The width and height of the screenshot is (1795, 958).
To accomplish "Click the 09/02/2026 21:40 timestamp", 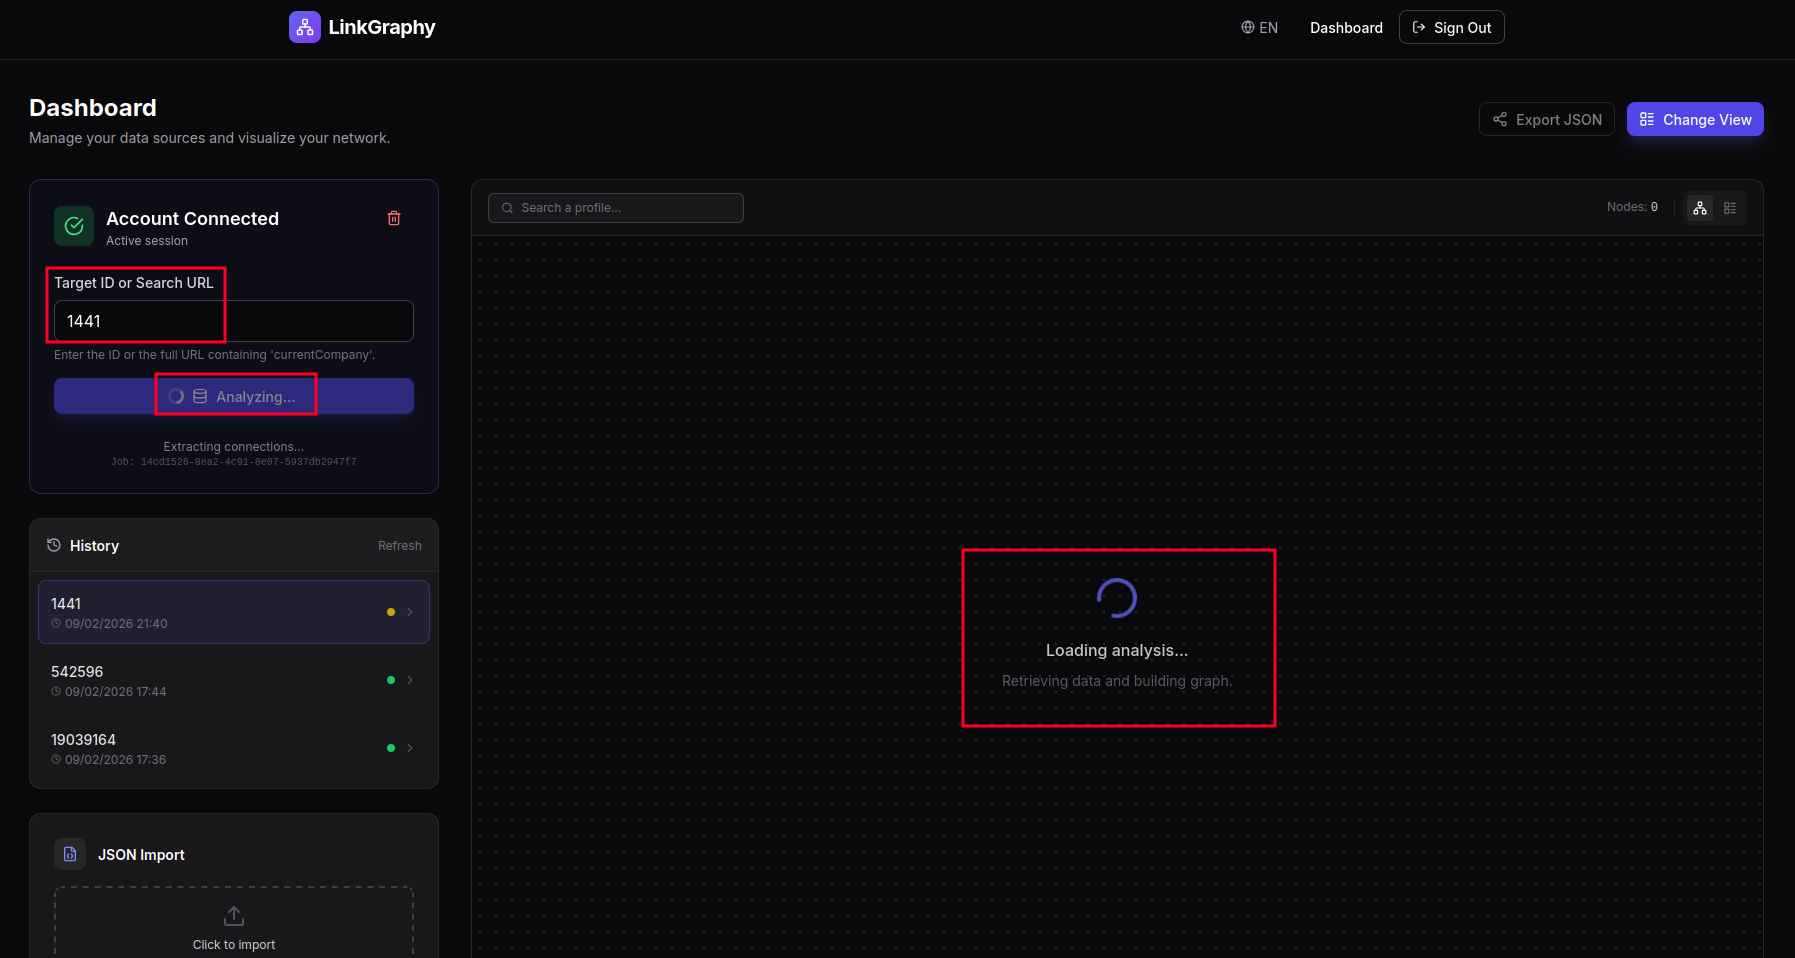I will point(116,624).
